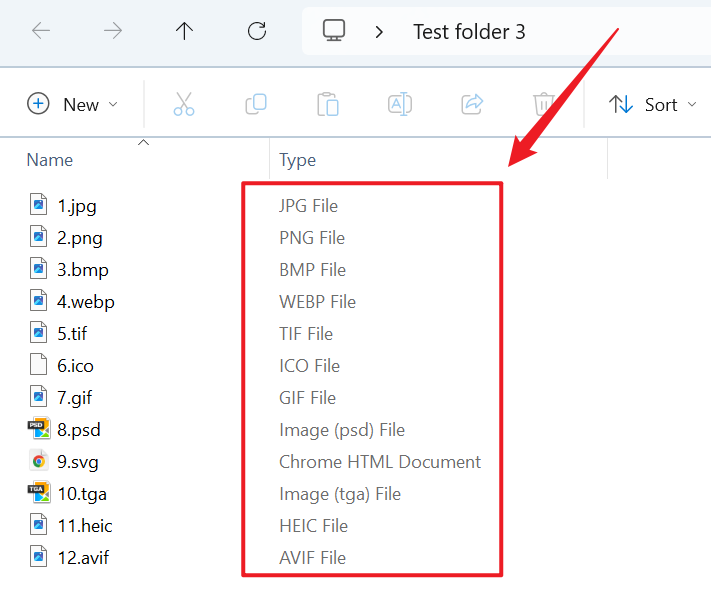Viewport: 711px width, 589px height.
Task: Select file 9.svg
Action: pyautogui.click(x=78, y=462)
